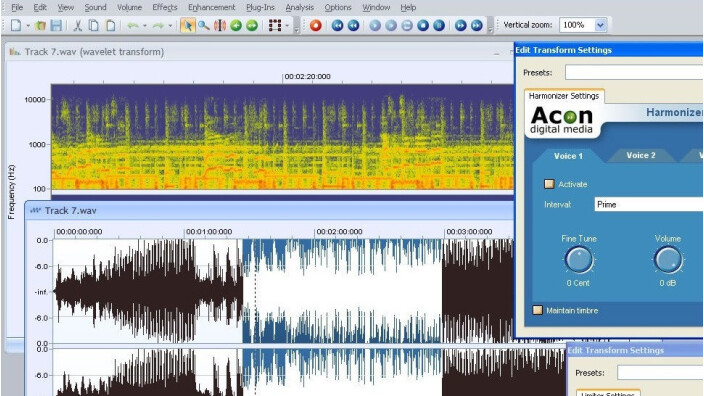Click the Stop playback button

pos(423,26)
